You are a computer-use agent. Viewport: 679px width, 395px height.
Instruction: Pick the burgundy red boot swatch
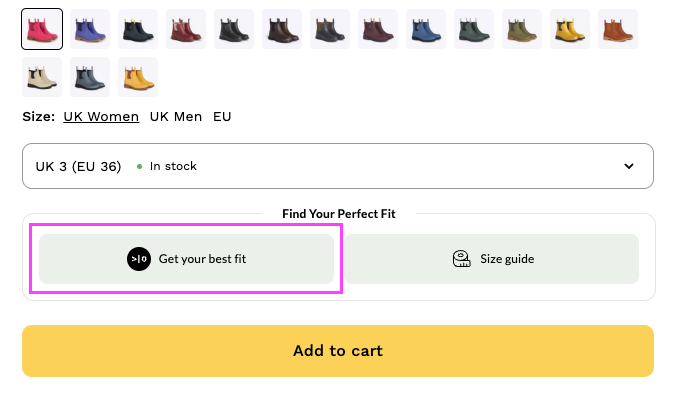point(186,29)
